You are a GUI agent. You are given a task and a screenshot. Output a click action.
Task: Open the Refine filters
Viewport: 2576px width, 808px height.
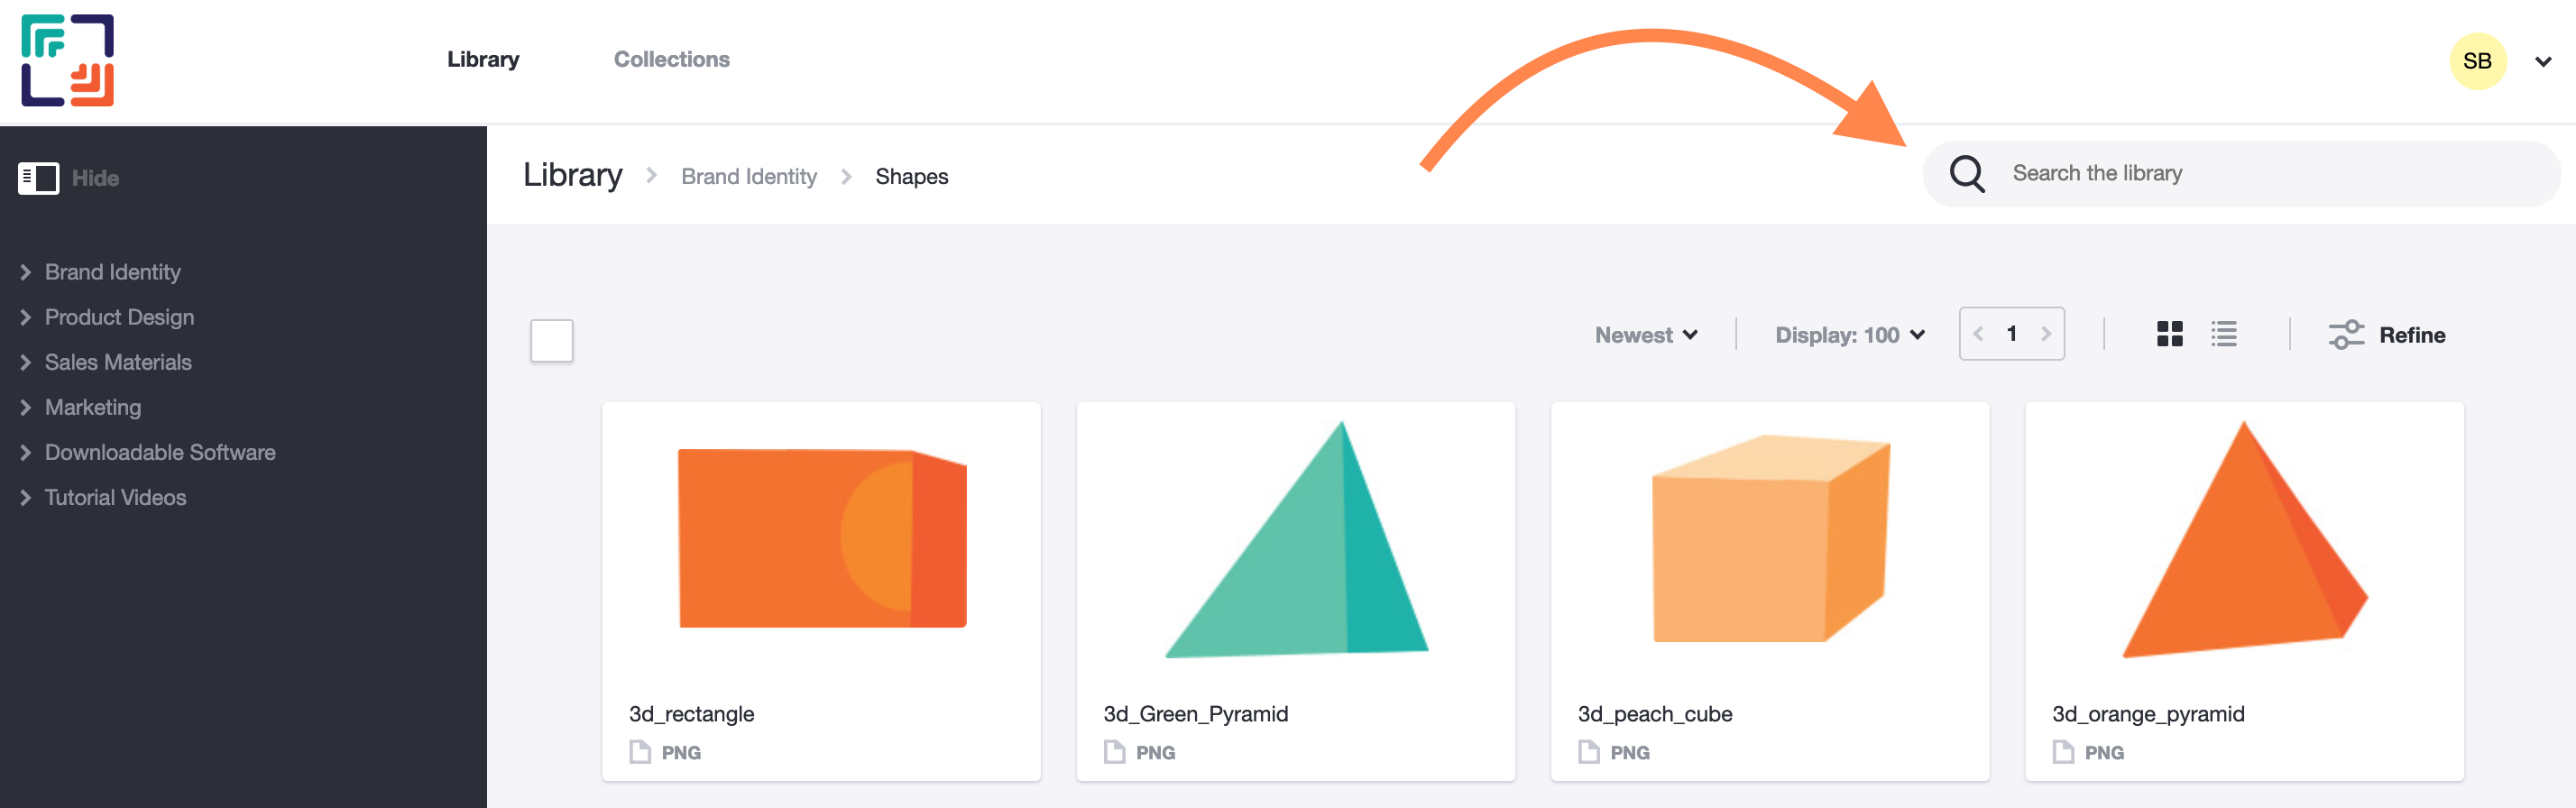click(2387, 335)
